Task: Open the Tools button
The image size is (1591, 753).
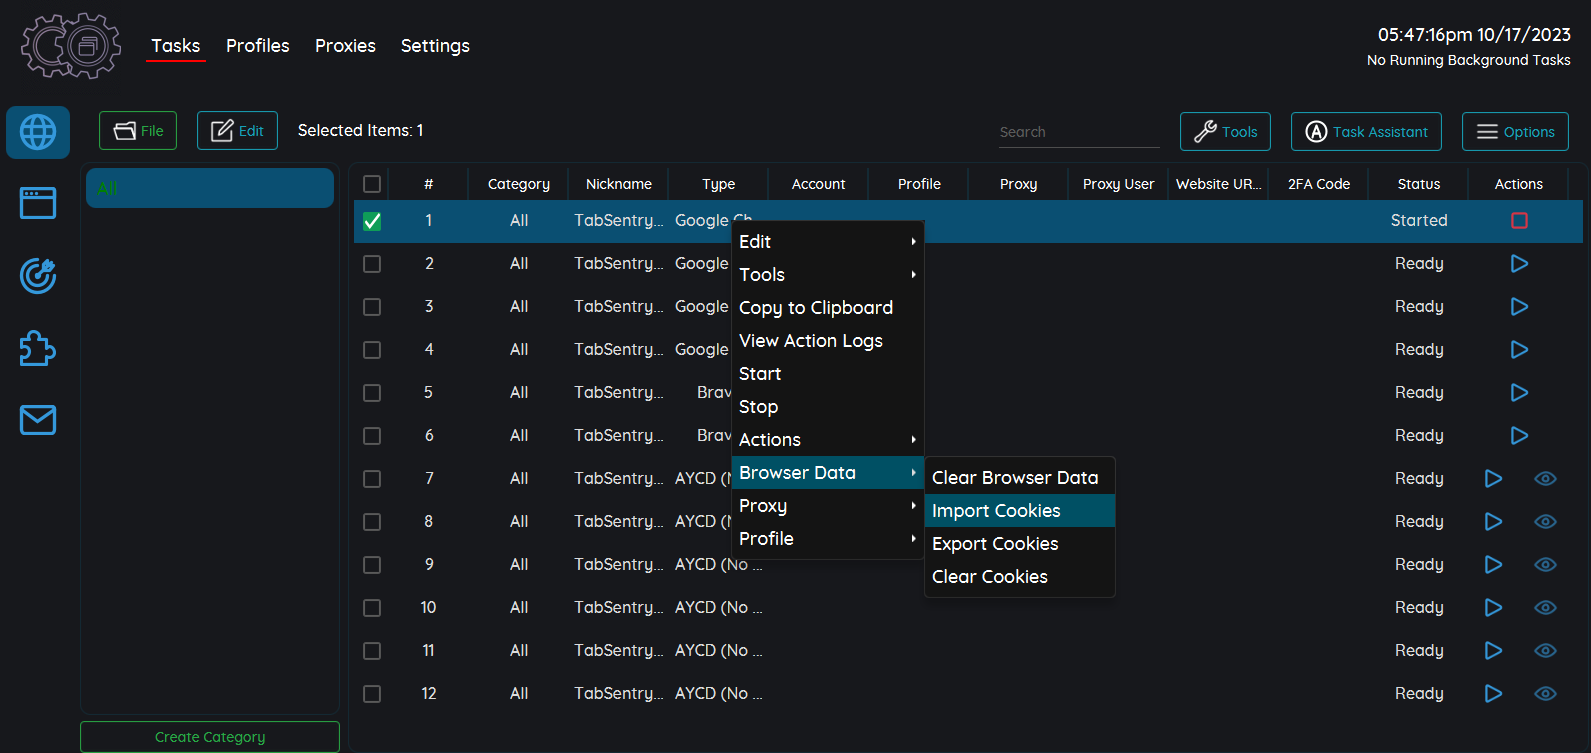Action: (x=1225, y=132)
